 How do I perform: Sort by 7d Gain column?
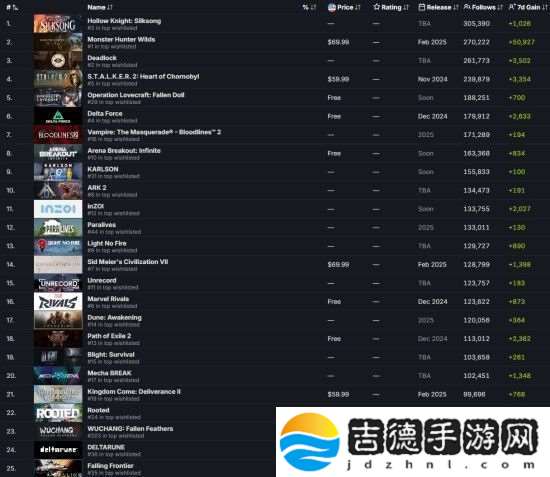528,7
